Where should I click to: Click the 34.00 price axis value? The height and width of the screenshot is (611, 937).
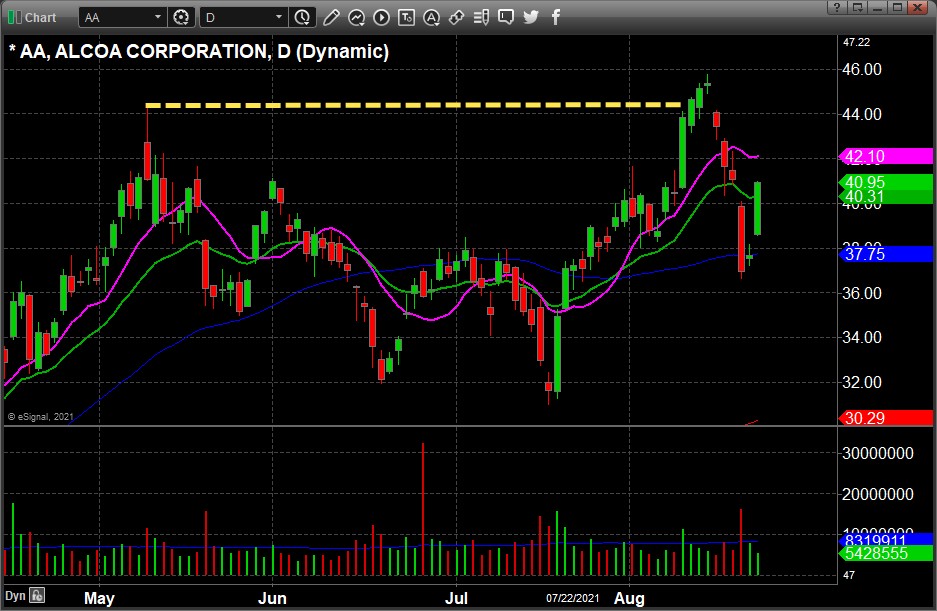point(861,337)
